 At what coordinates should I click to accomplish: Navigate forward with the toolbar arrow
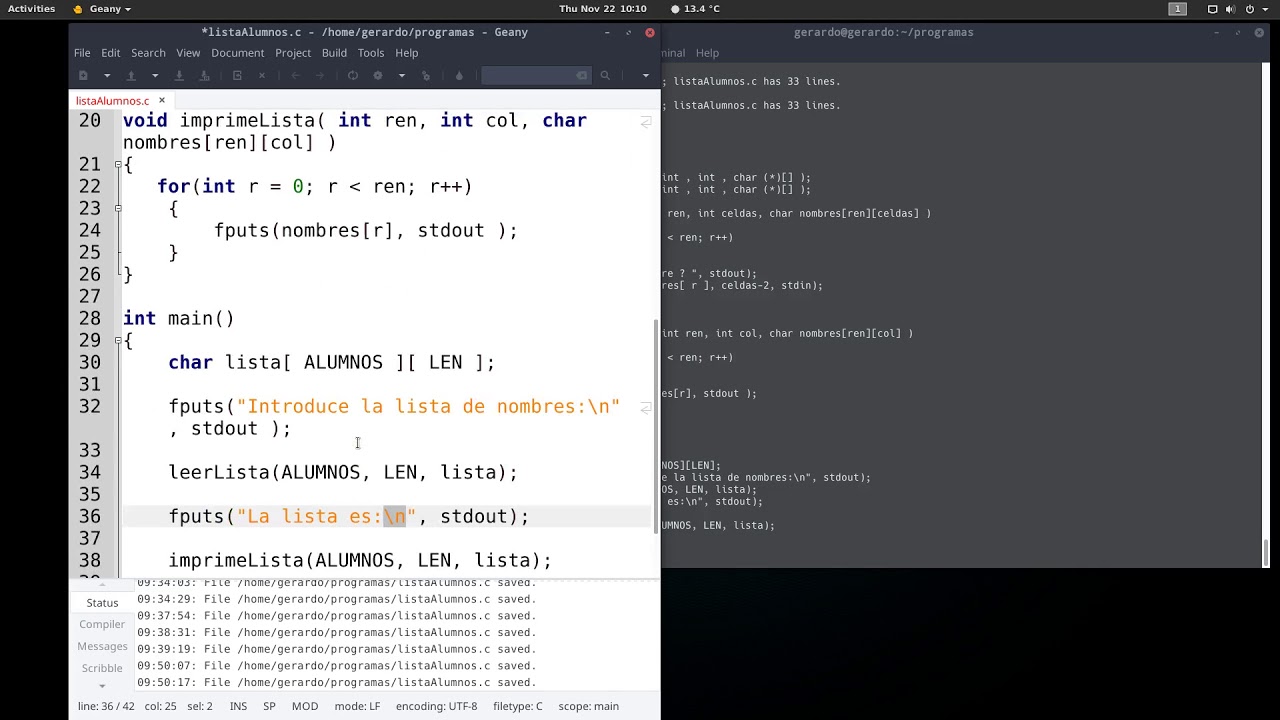320,75
